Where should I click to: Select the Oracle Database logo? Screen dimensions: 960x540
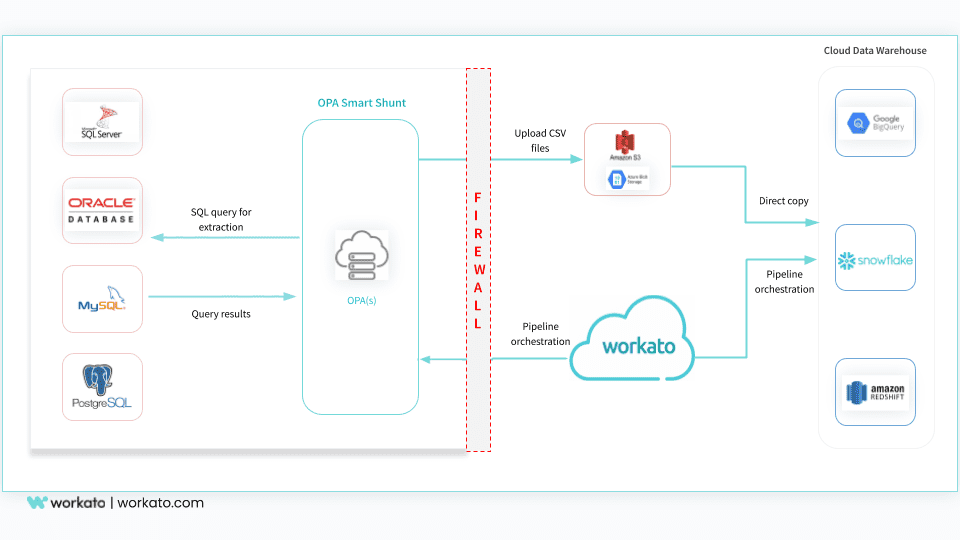click(102, 210)
